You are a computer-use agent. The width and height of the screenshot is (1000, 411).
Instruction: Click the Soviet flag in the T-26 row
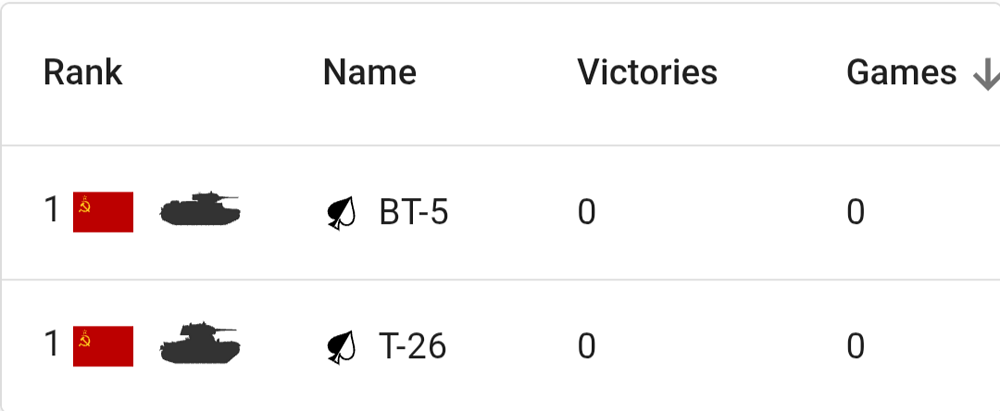pos(103,346)
